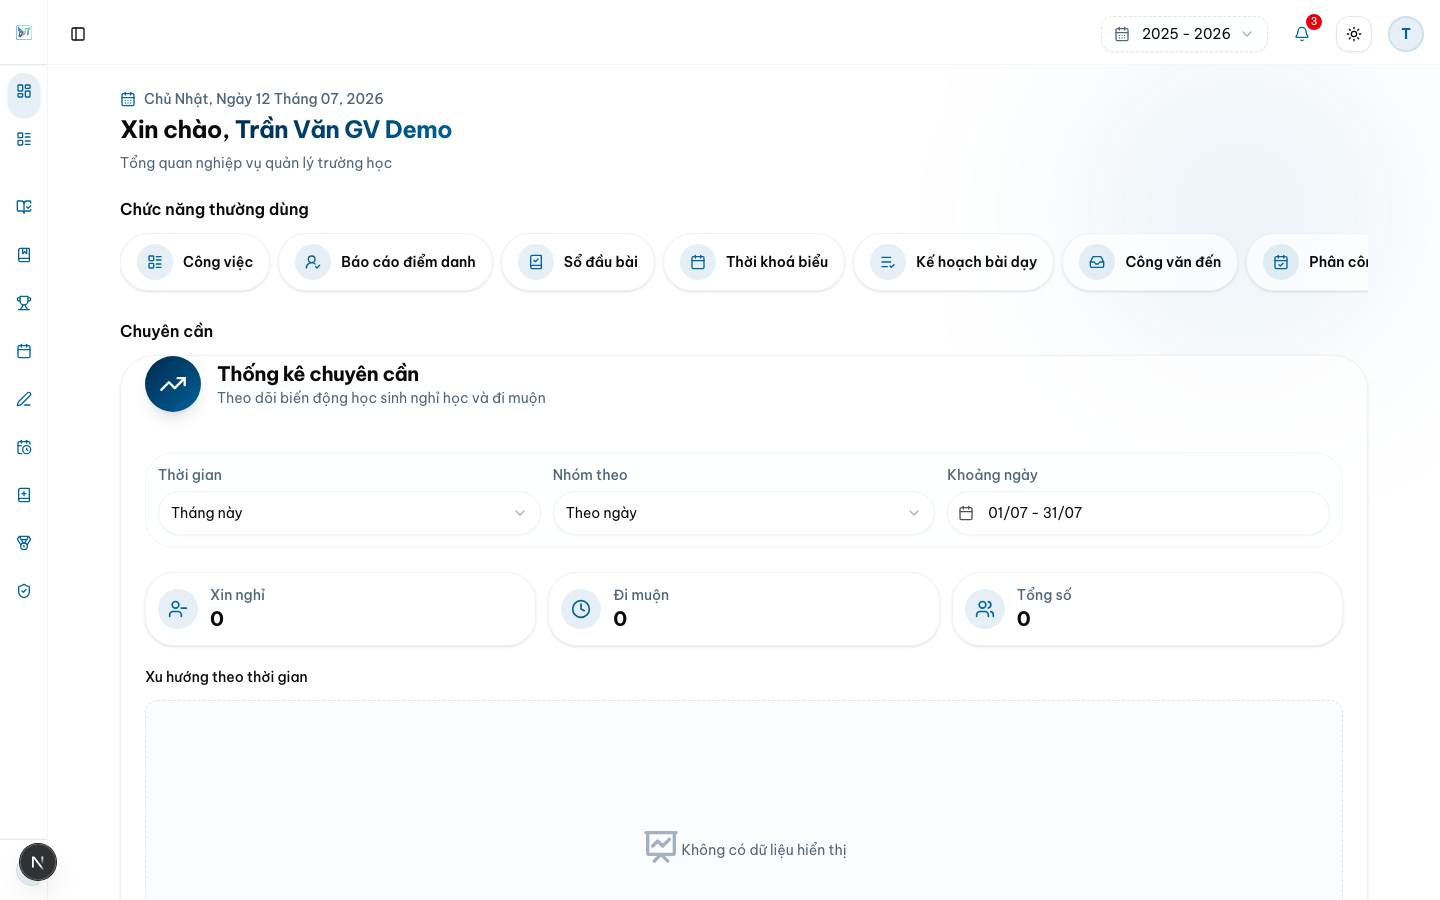Open the Nhóm theo 'Theo ngày' dropdown
1440x900 pixels.
pyautogui.click(x=744, y=513)
